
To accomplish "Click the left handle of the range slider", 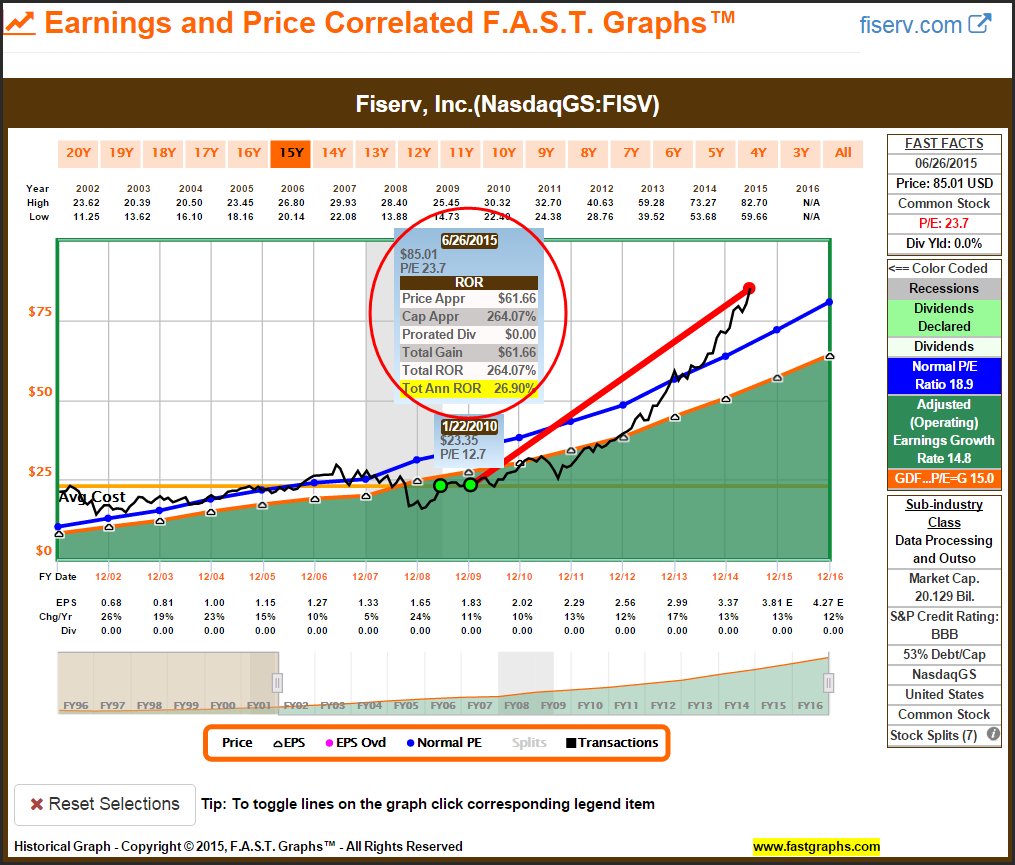I will pos(278,682).
